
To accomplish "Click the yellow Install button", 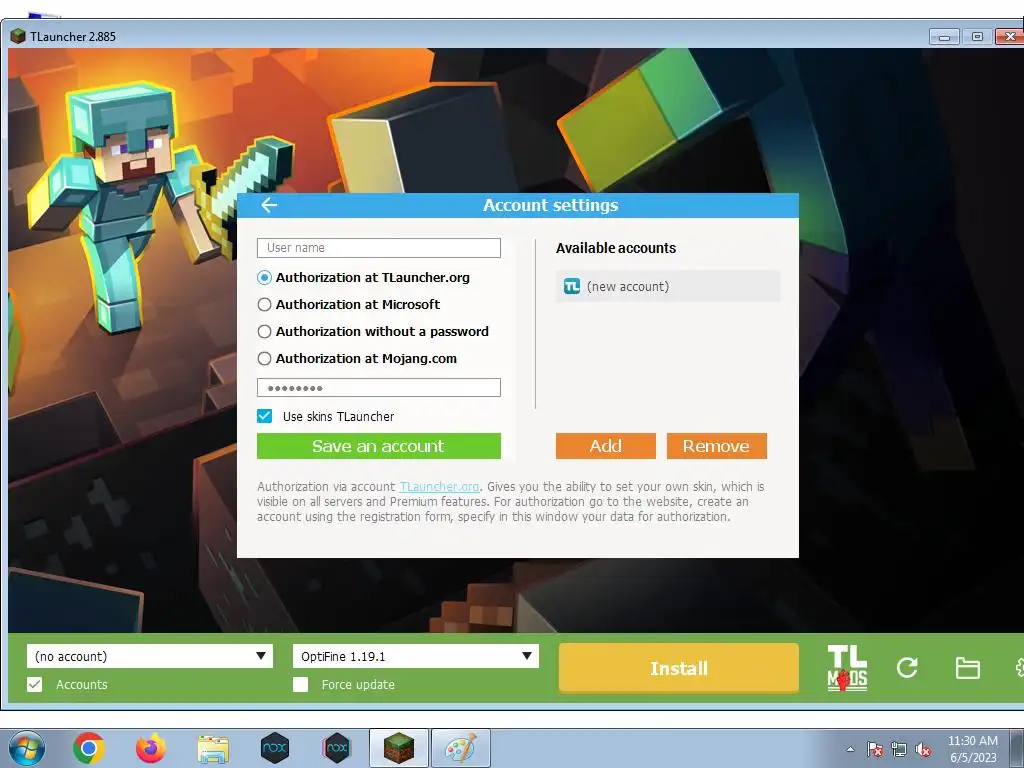I will click(679, 668).
